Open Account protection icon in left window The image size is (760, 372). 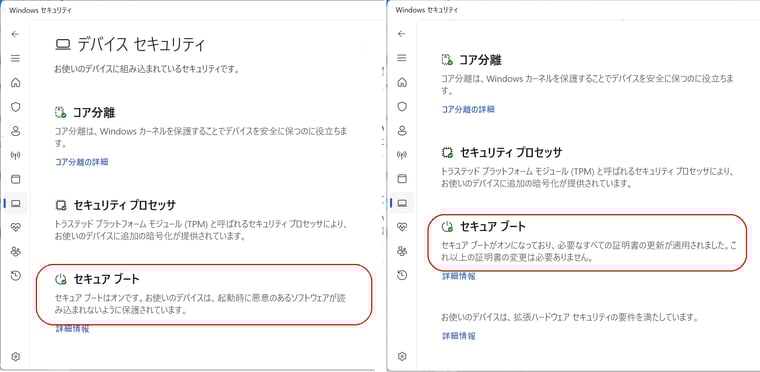[x=16, y=131]
